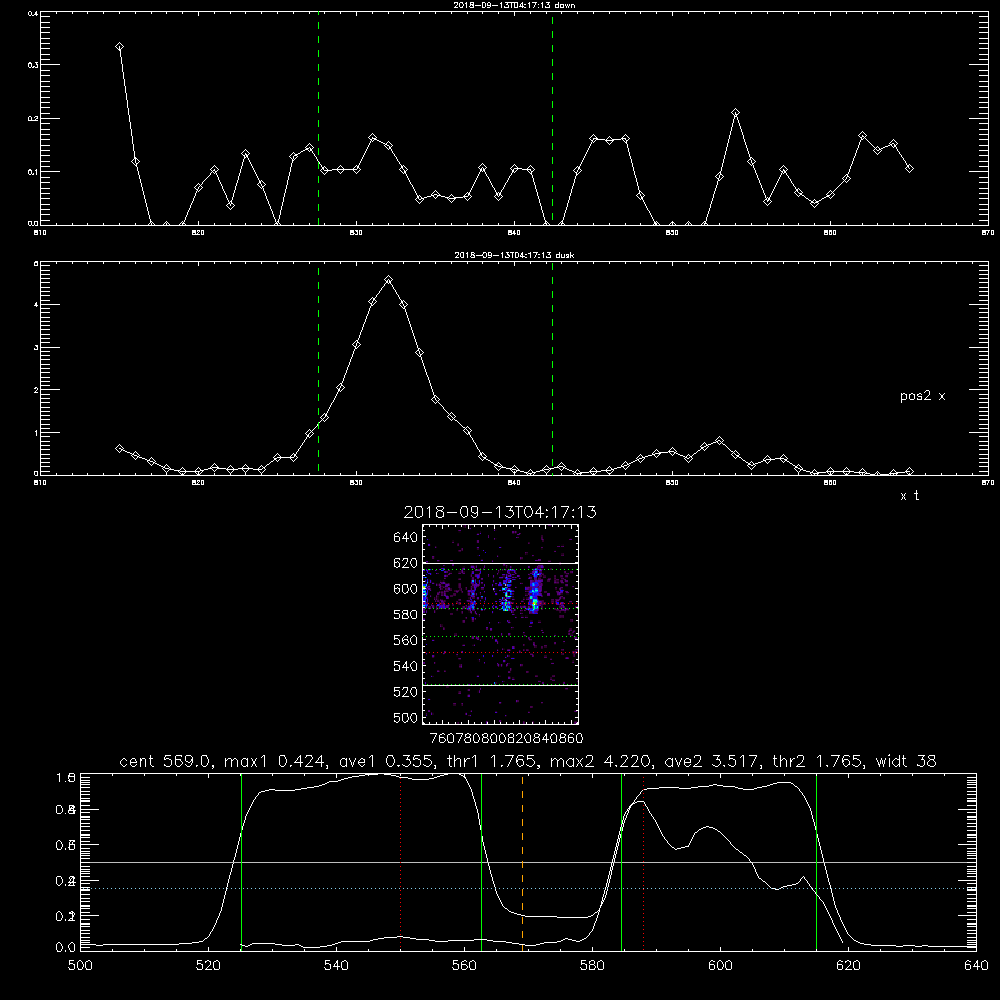Click the '580' x-axis label of bottom plot

(x=592, y=966)
